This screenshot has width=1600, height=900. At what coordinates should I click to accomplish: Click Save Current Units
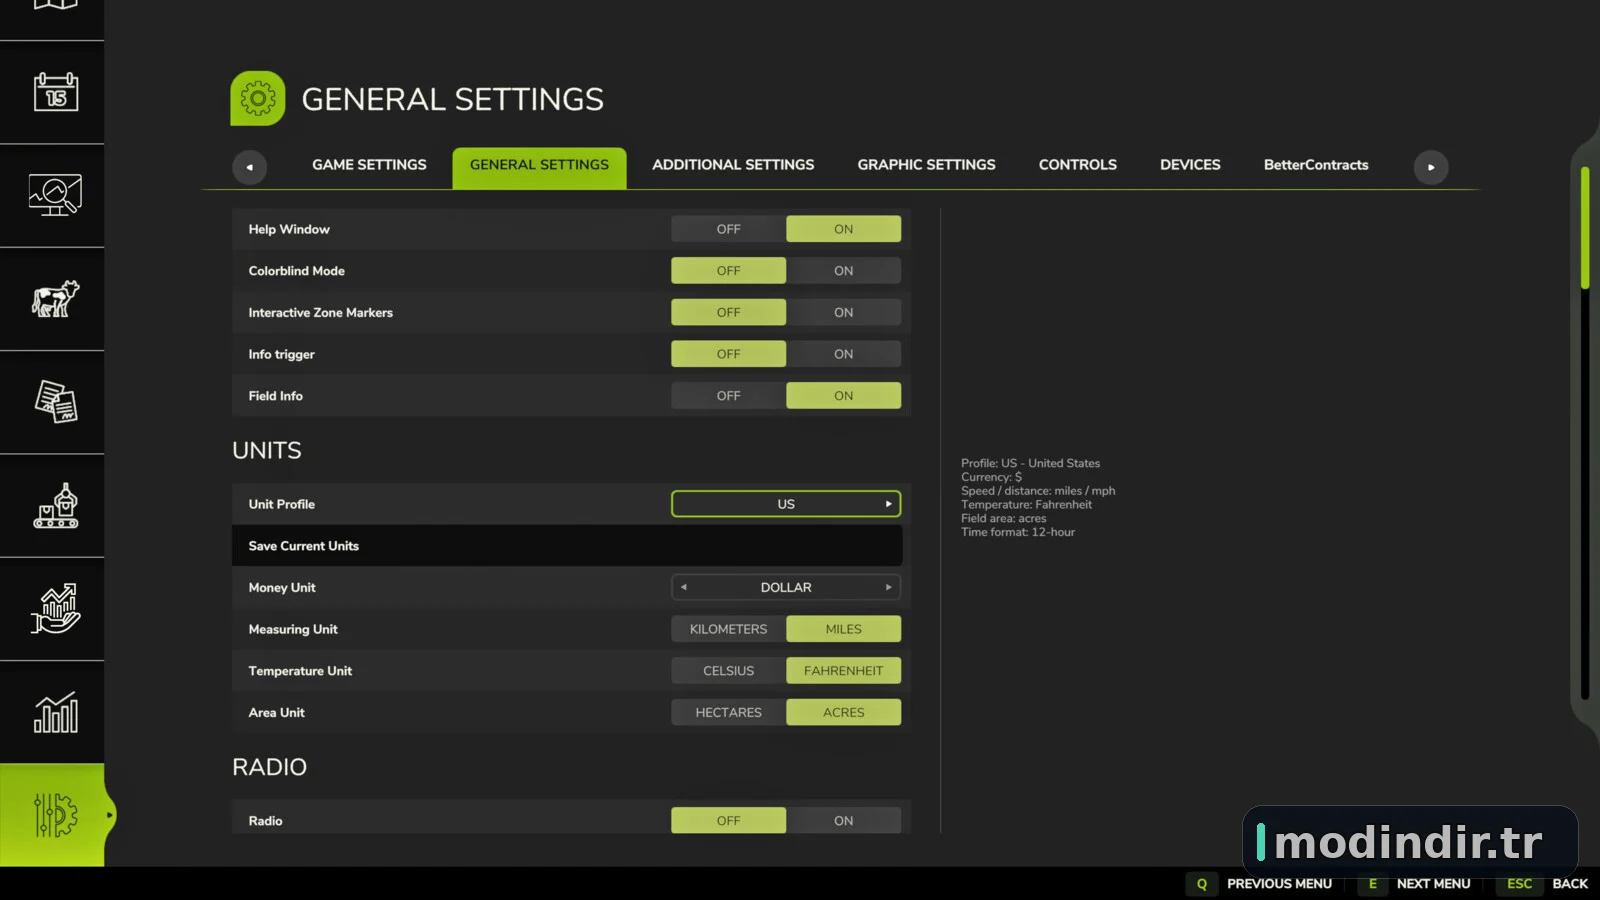[567, 546]
